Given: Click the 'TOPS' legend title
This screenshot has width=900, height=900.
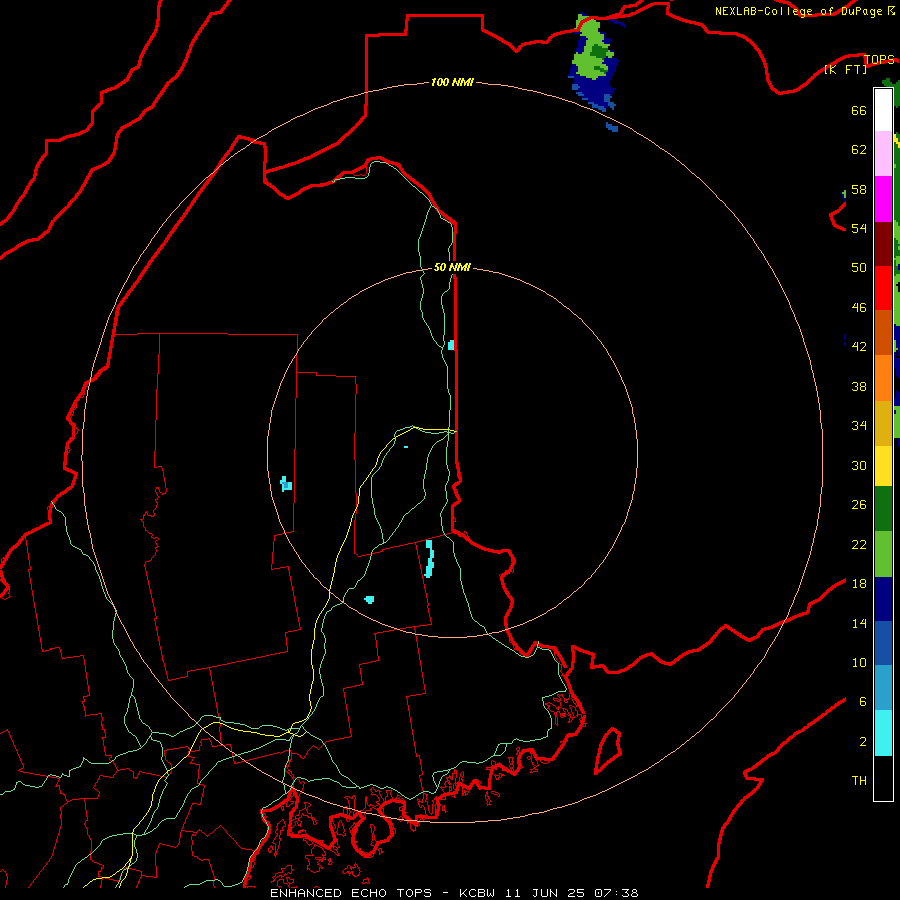Looking at the screenshot, I should click(x=879, y=60).
